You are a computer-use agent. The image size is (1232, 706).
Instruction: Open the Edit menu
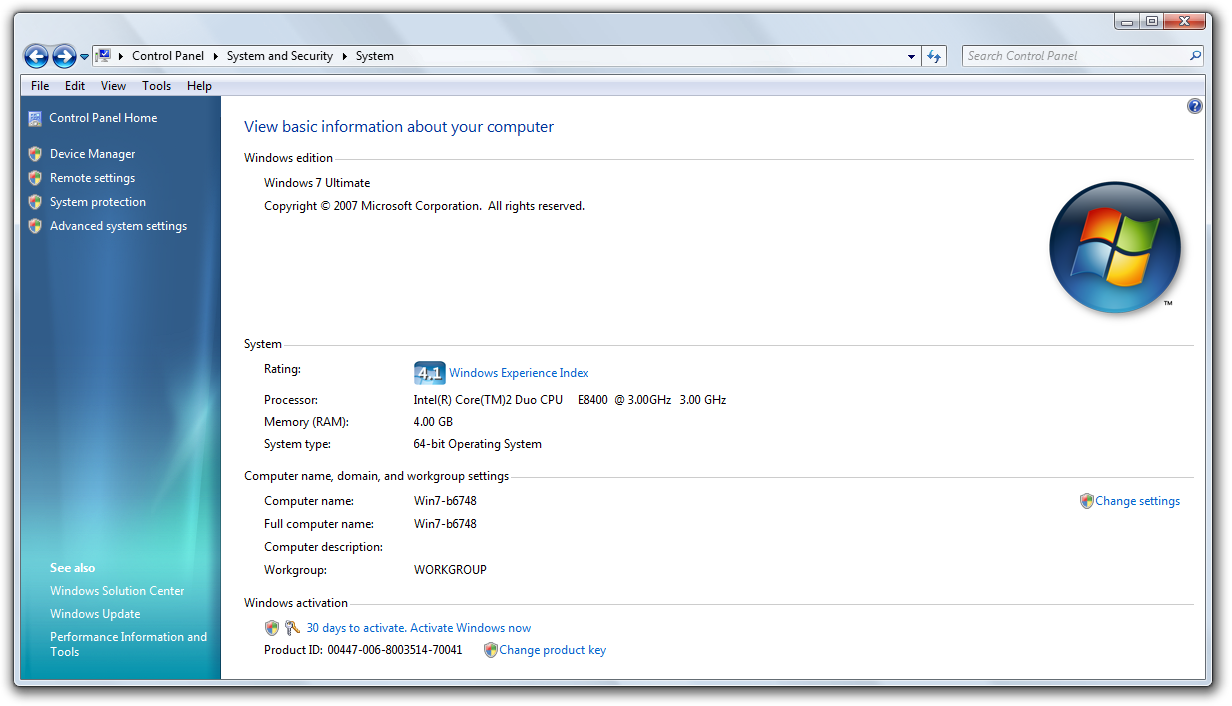[x=75, y=86]
